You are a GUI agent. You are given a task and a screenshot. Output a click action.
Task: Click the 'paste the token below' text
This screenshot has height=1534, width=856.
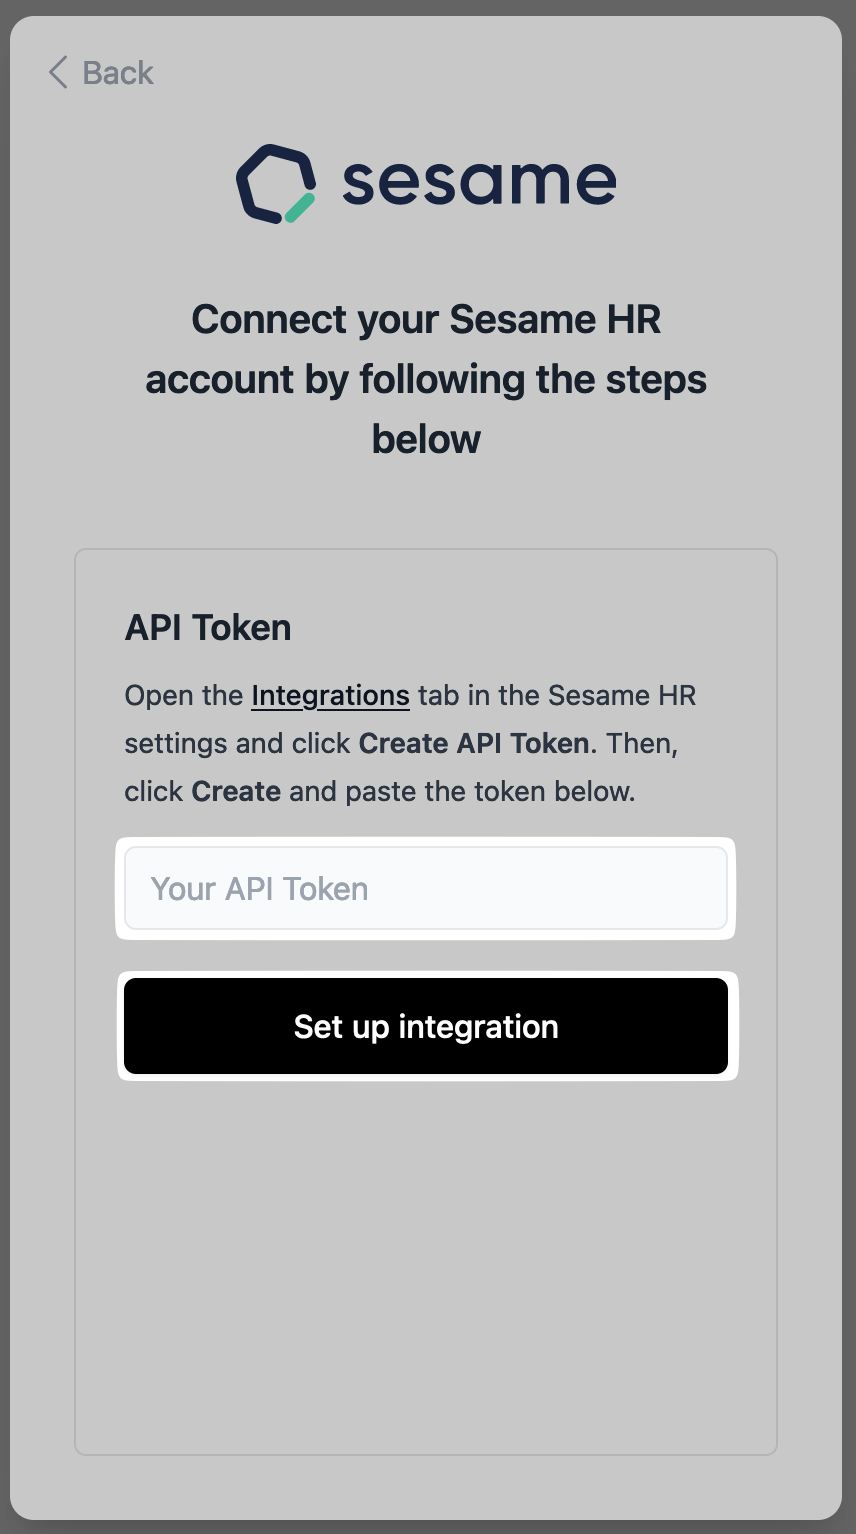tap(490, 791)
